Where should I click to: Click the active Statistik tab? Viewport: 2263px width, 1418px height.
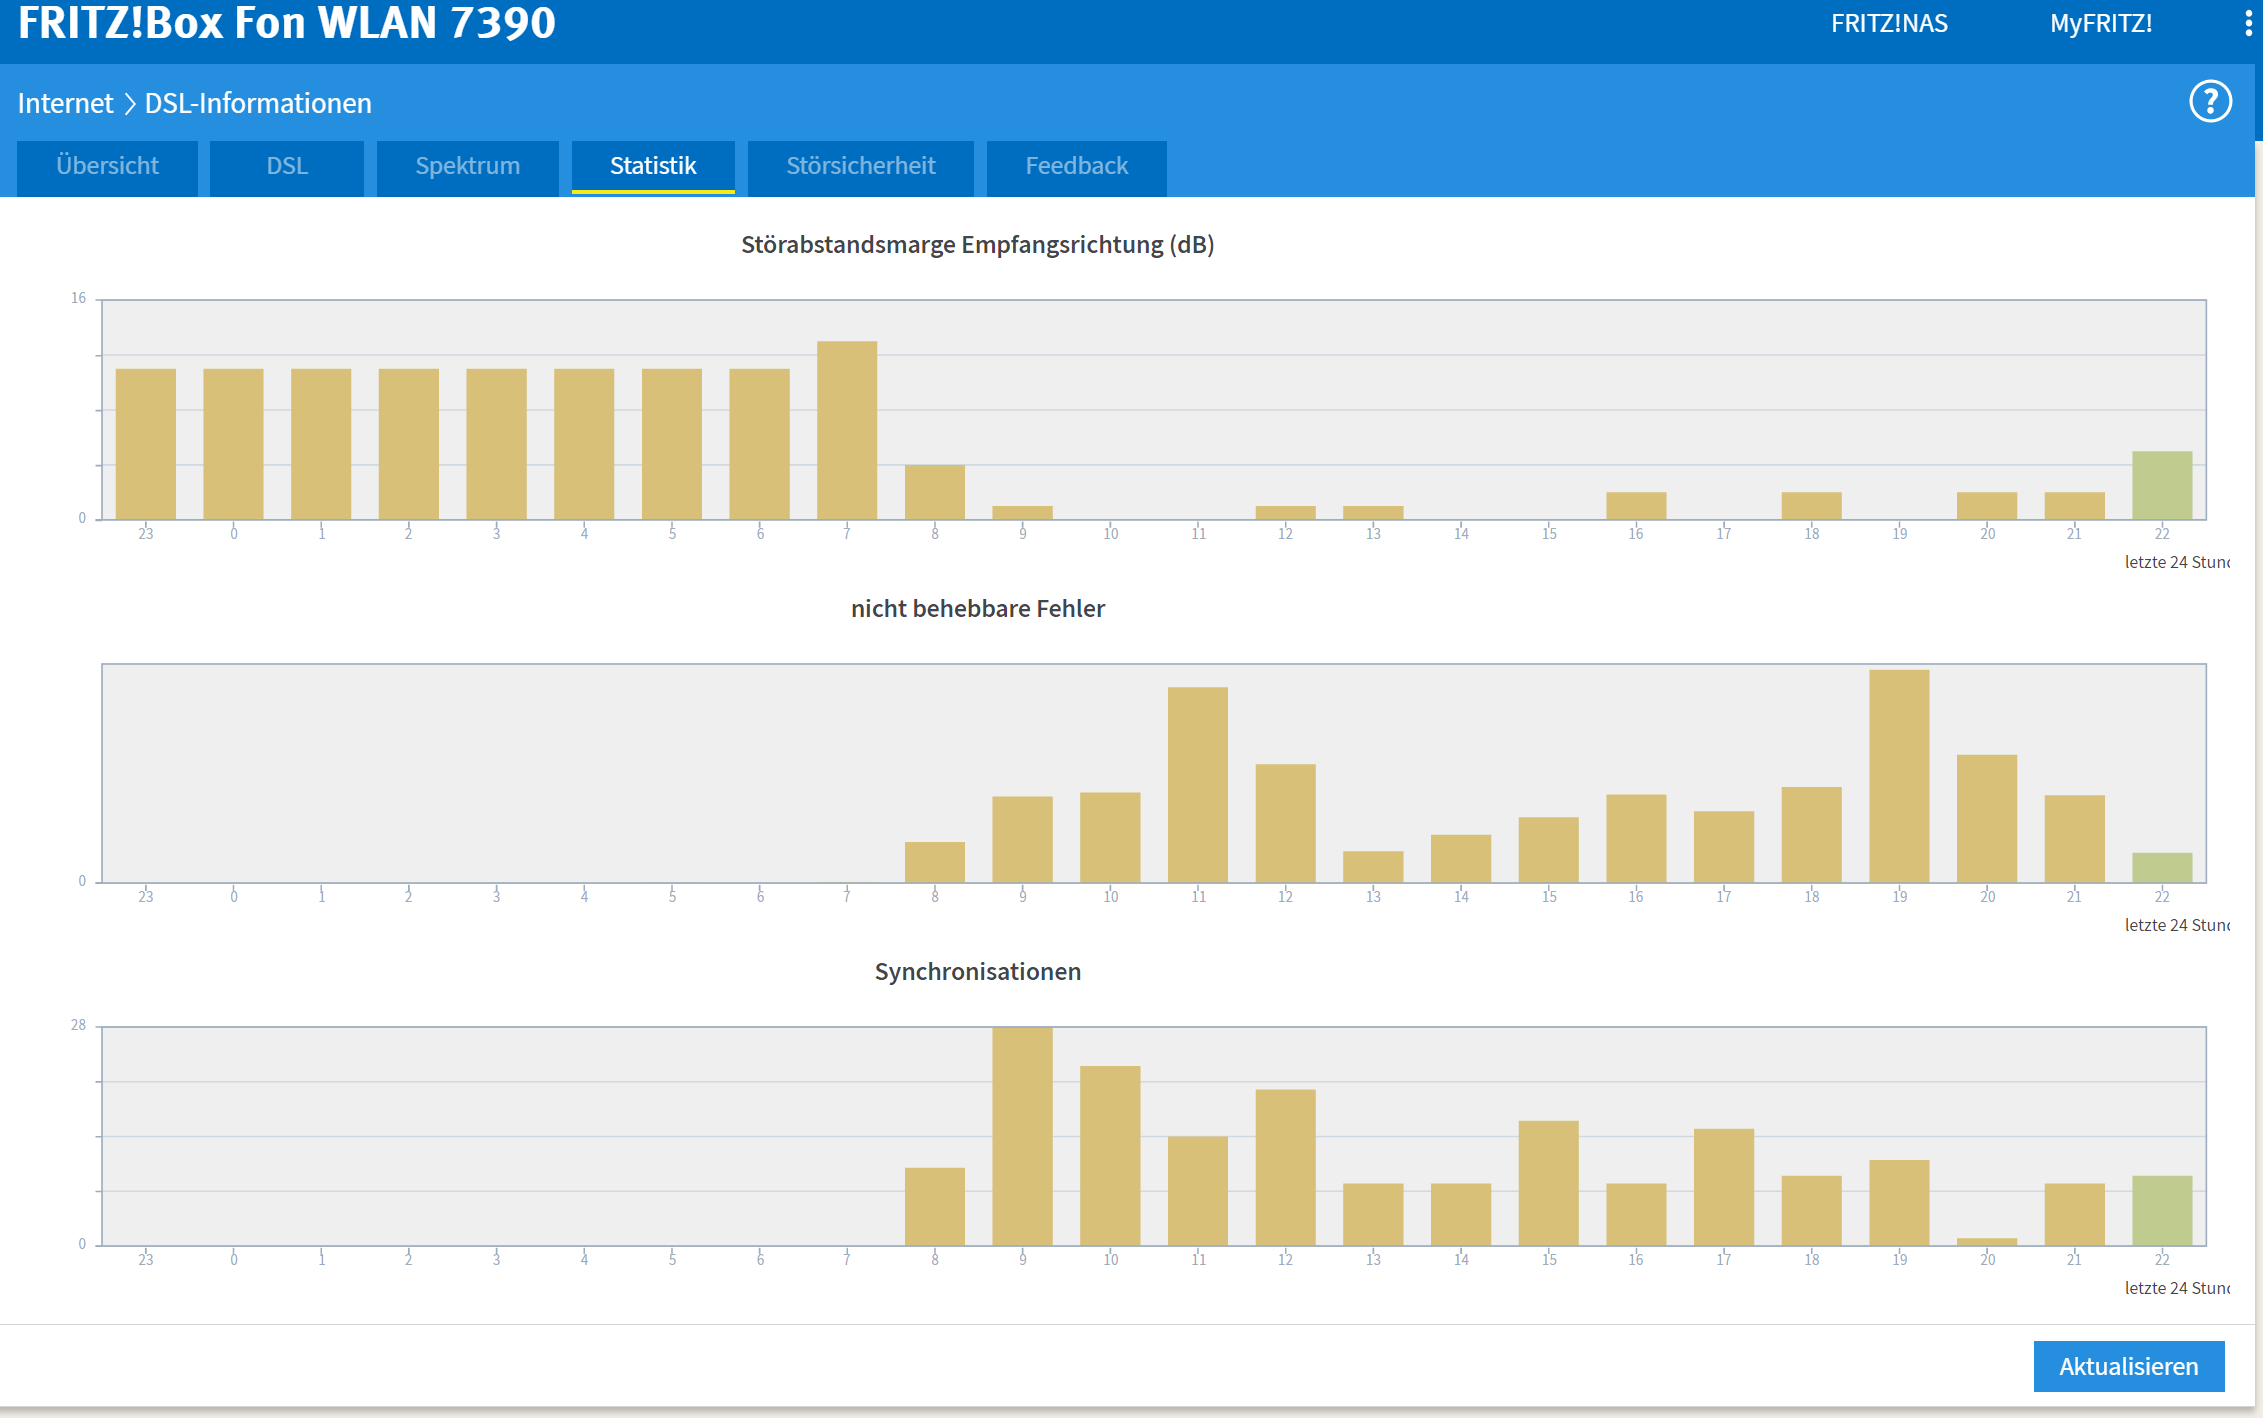[x=653, y=166]
